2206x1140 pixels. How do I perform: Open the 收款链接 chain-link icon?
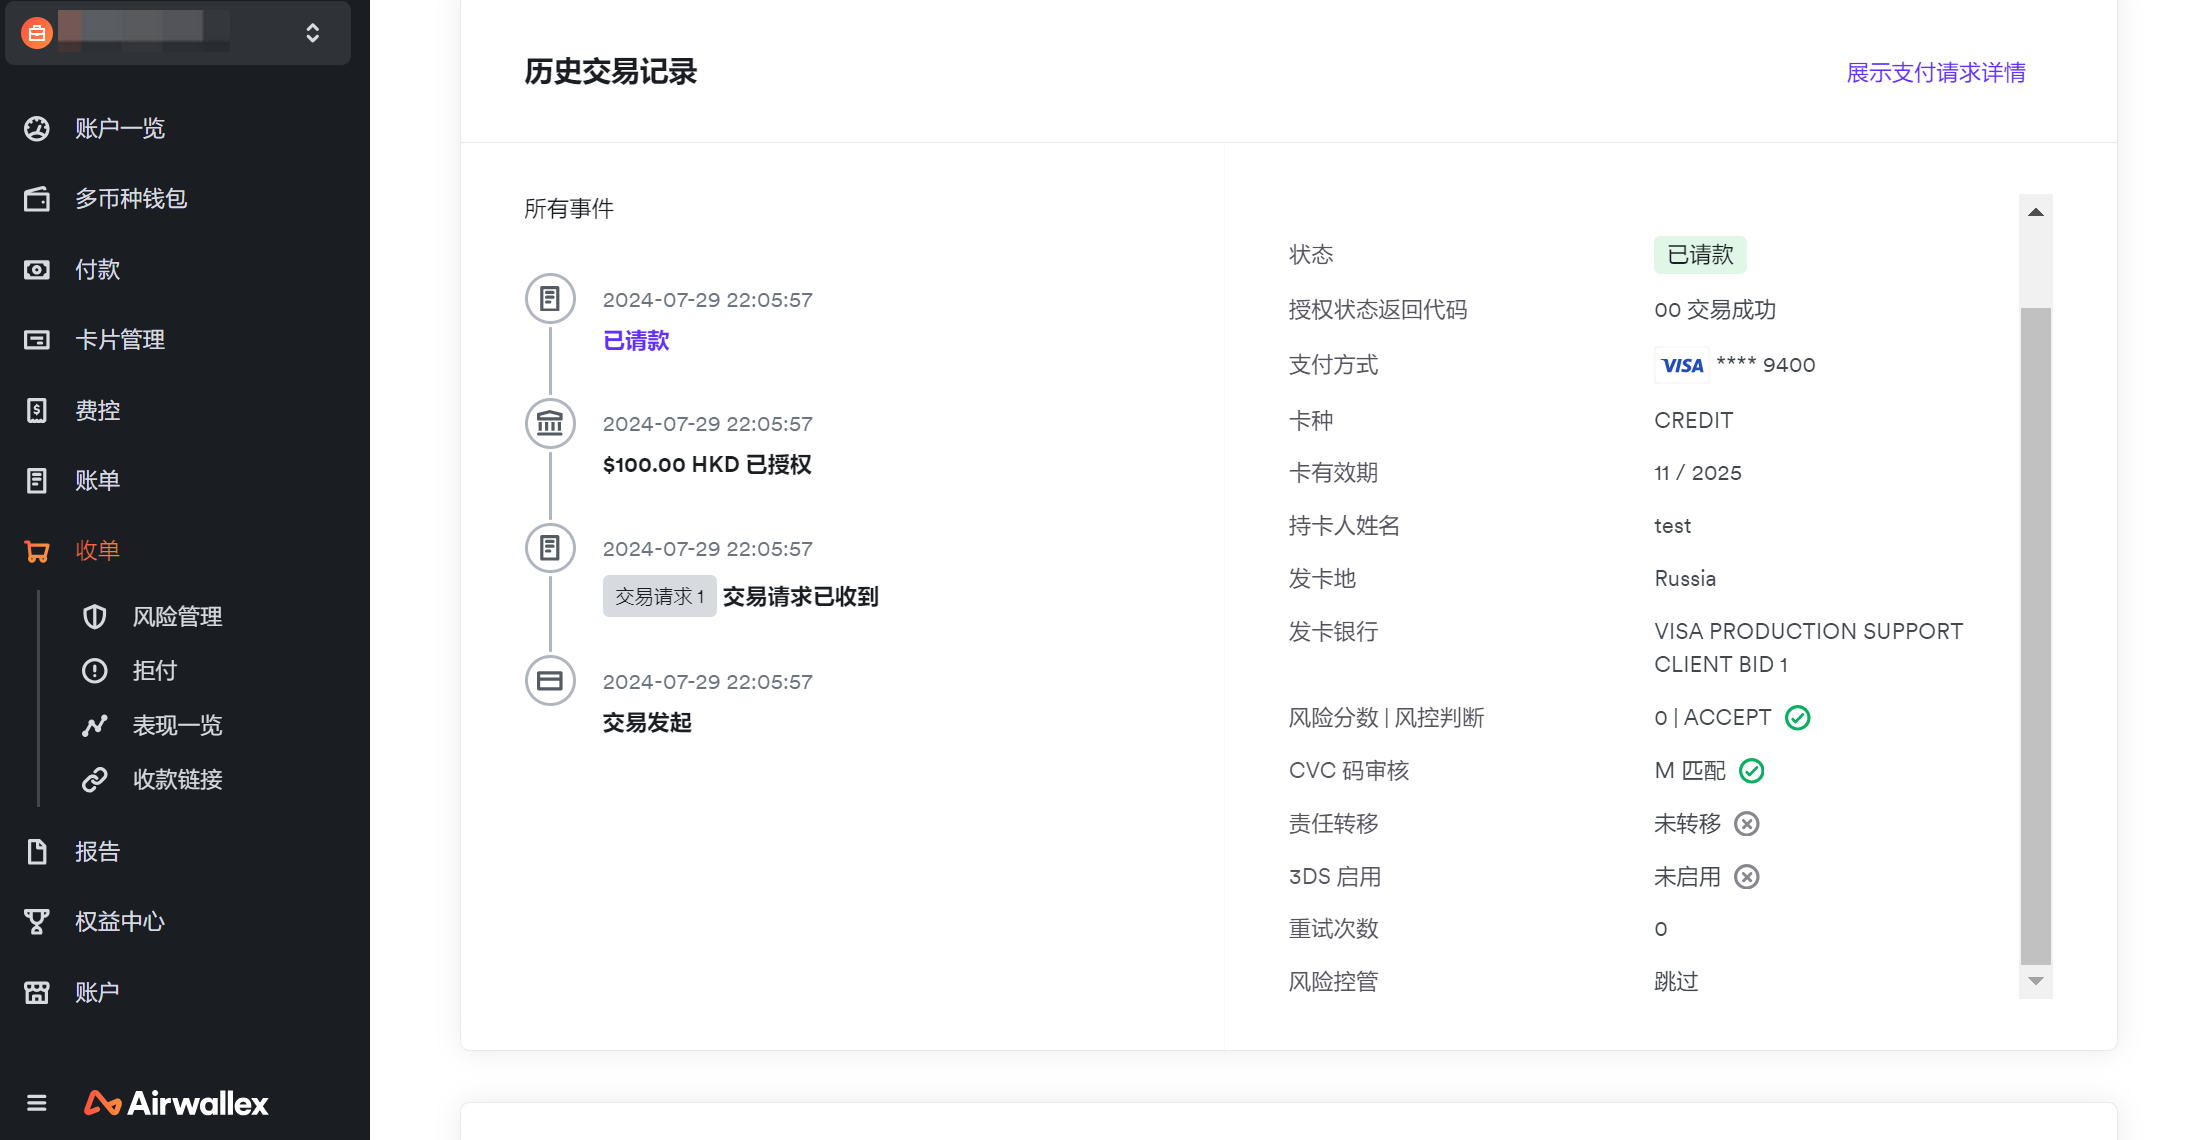click(x=95, y=780)
